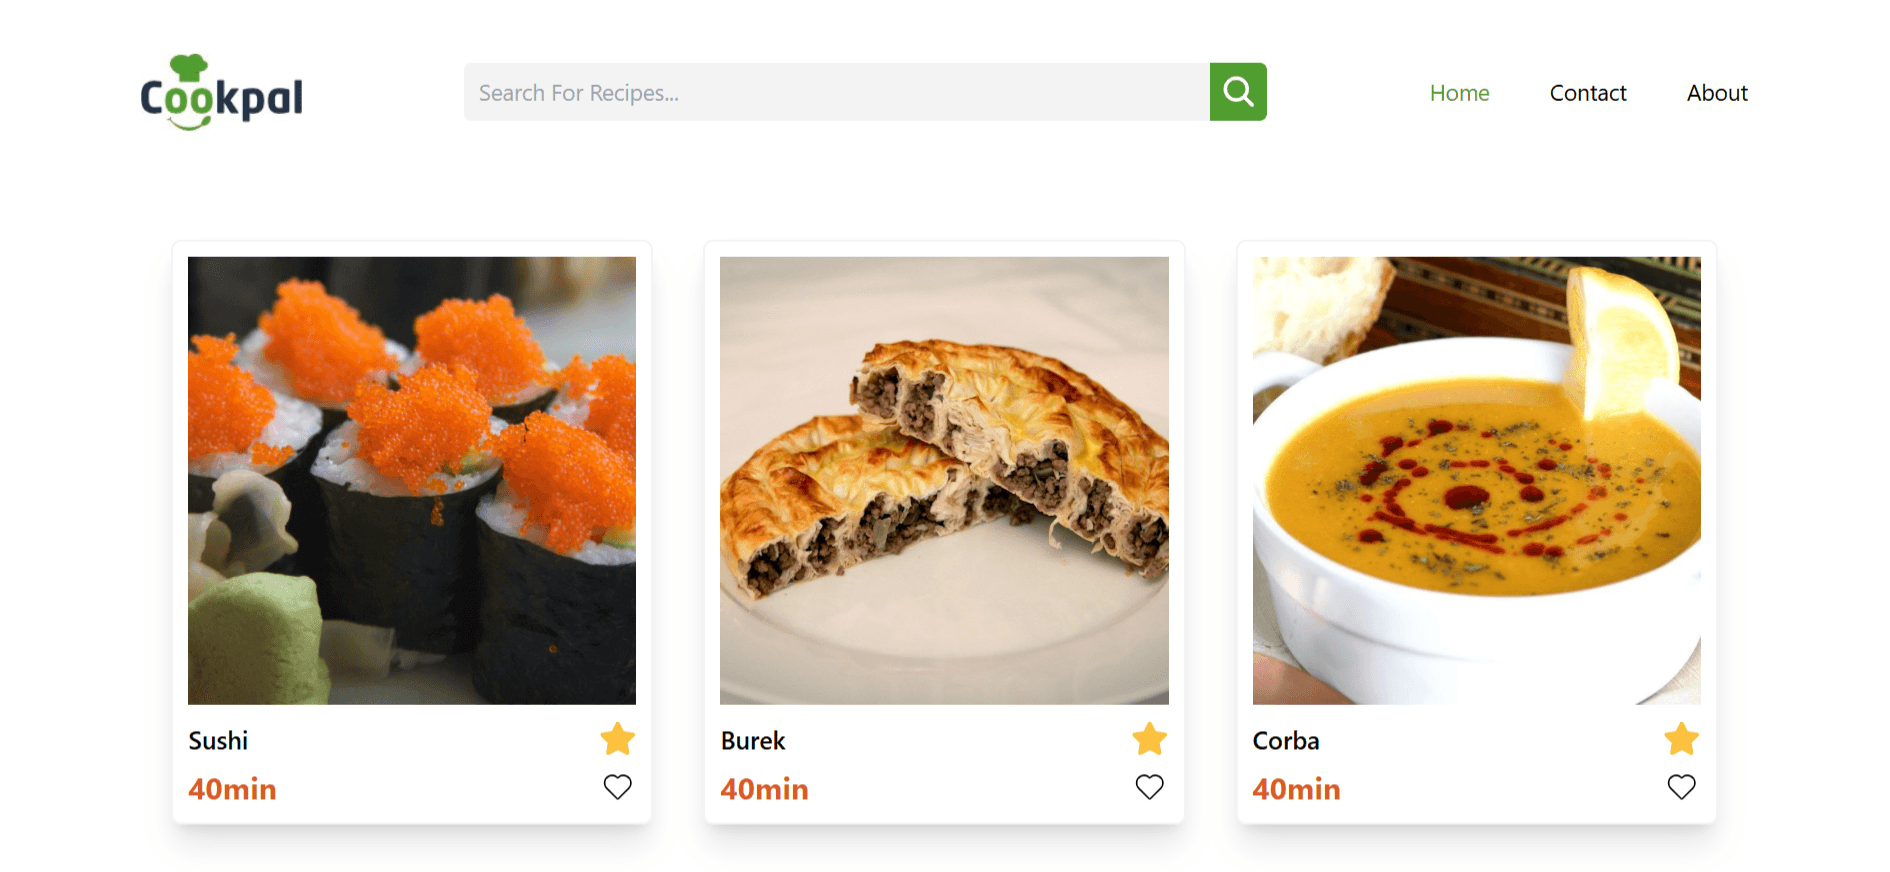Viewport: 1890px width, 872px height.
Task: Favorite the Burek recipe with the heart icon
Action: tap(1149, 787)
